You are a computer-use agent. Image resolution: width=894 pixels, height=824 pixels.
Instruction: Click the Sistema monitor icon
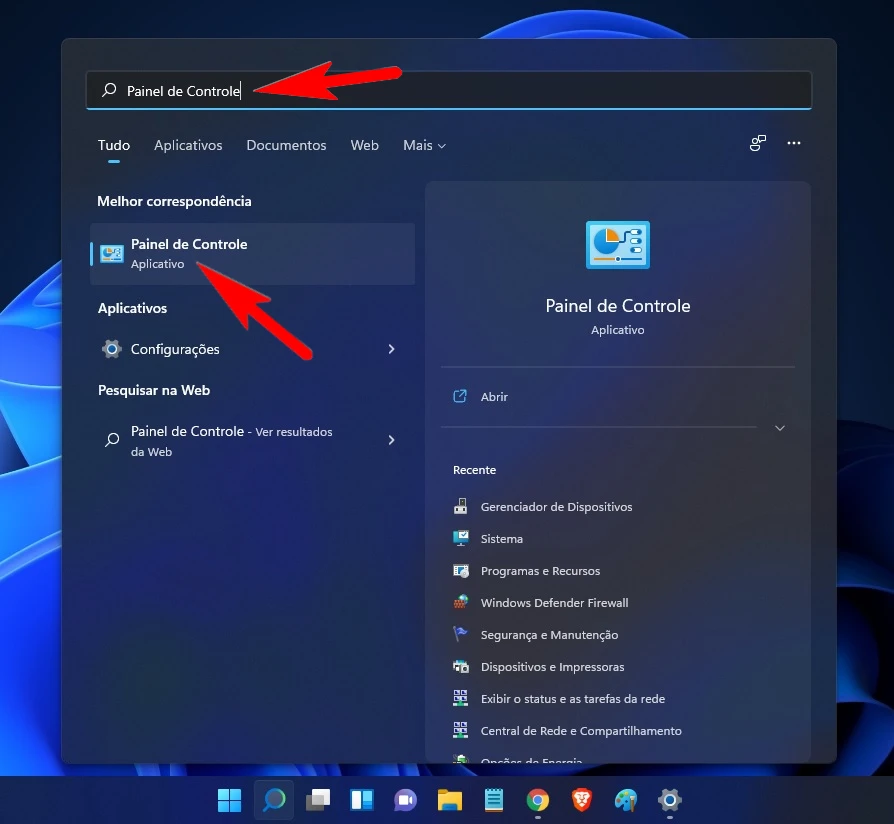coord(461,538)
